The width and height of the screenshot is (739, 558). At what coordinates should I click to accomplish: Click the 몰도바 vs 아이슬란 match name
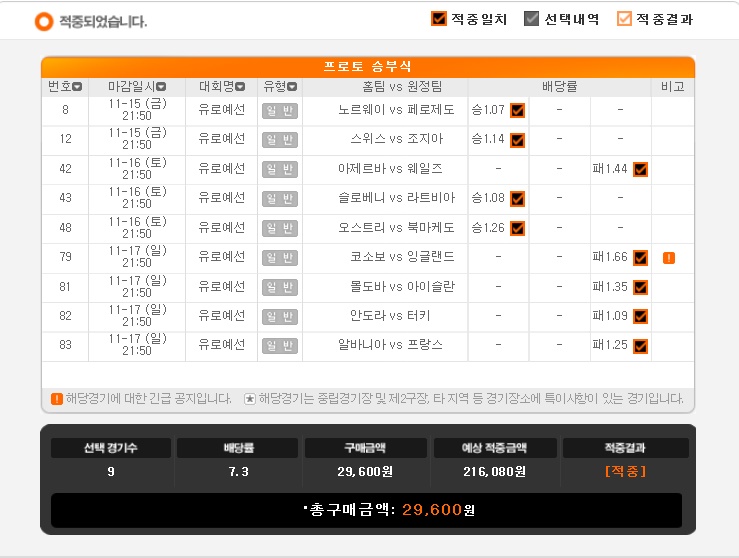[x=402, y=287]
